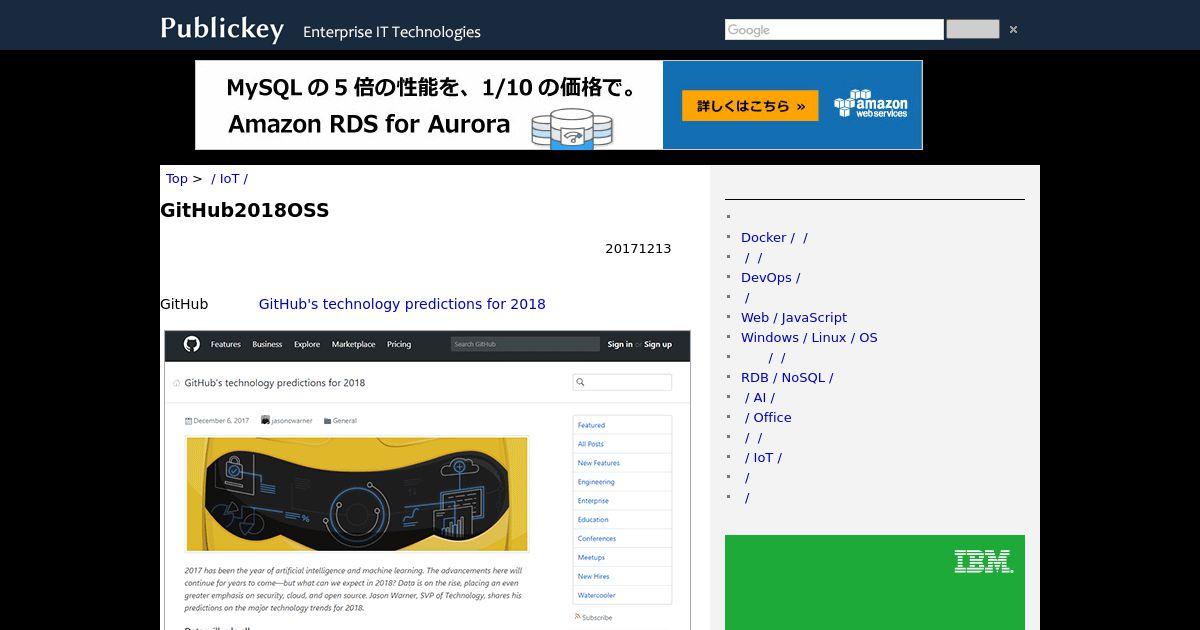Screen dimensions: 1200x630
Task: Click the jasoncwarner author avatar
Action: point(265,421)
